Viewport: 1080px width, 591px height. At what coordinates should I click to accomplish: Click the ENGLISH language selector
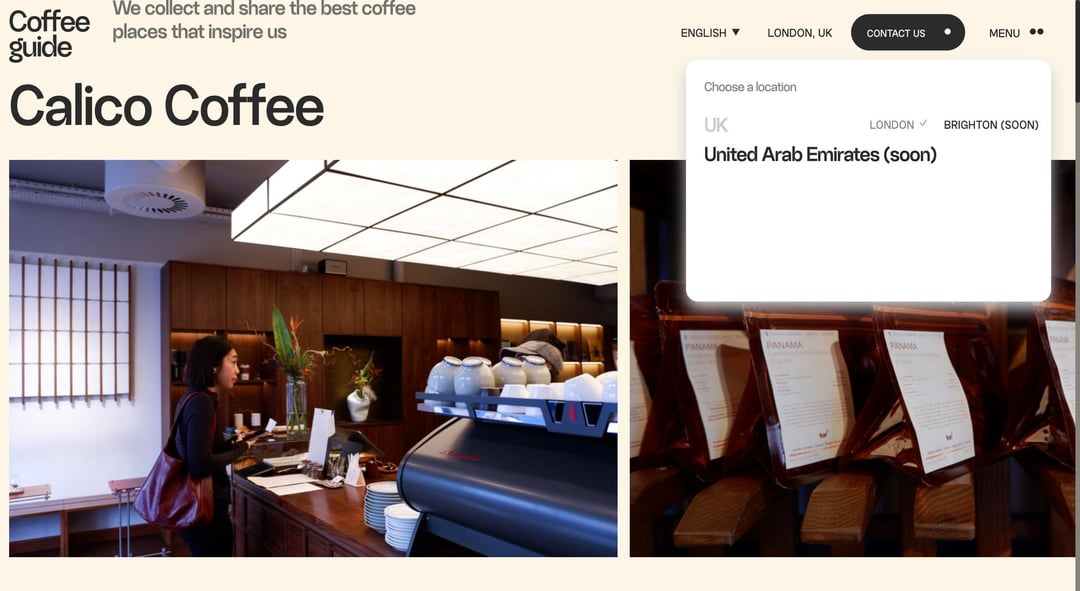710,32
